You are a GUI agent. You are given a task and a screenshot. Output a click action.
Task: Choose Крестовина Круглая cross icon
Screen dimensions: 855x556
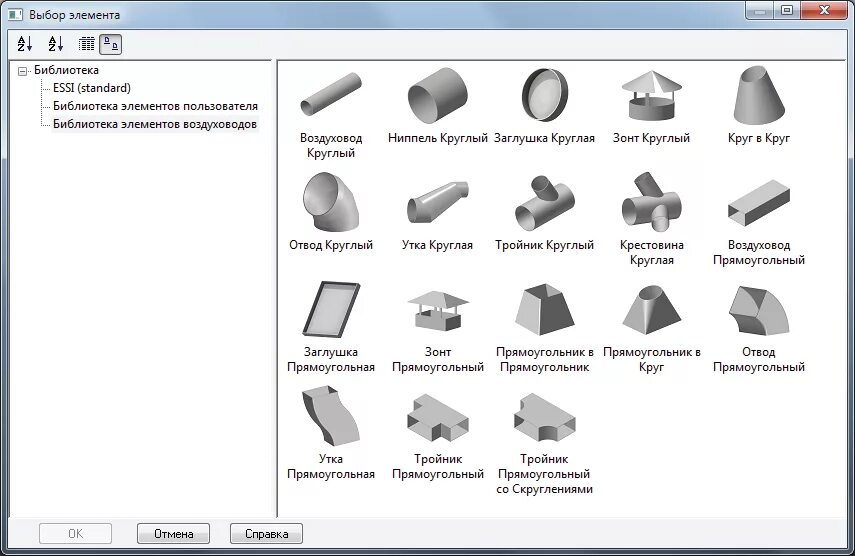[x=651, y=202]
